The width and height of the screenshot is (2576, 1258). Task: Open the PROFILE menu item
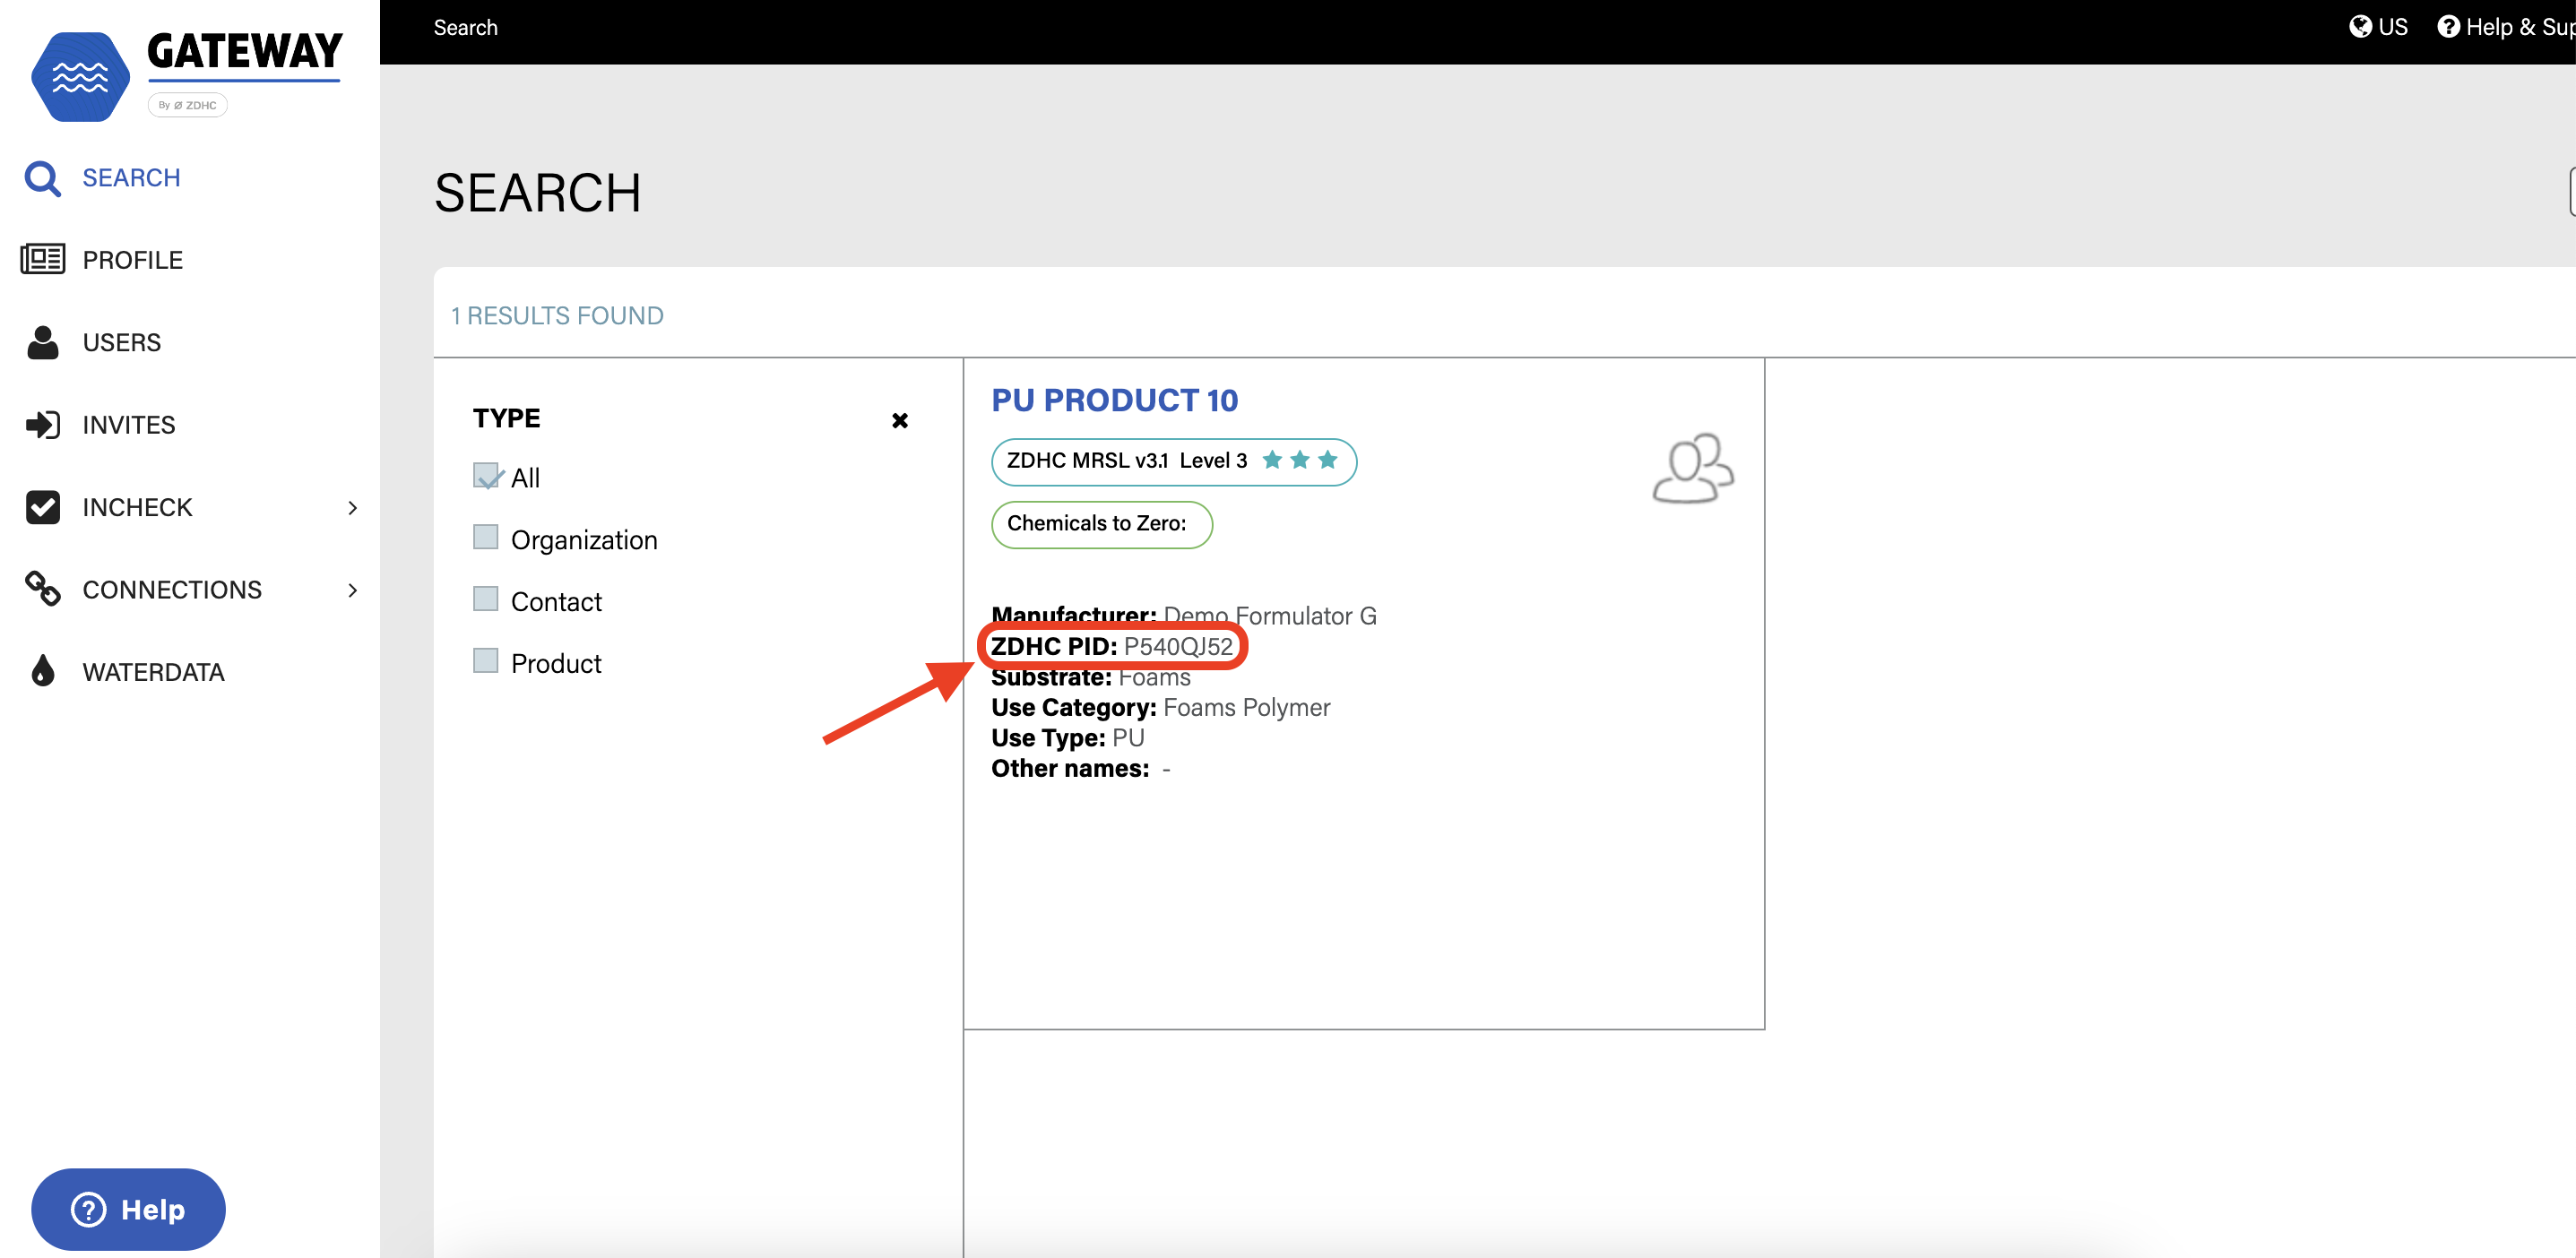pos(132,260)
